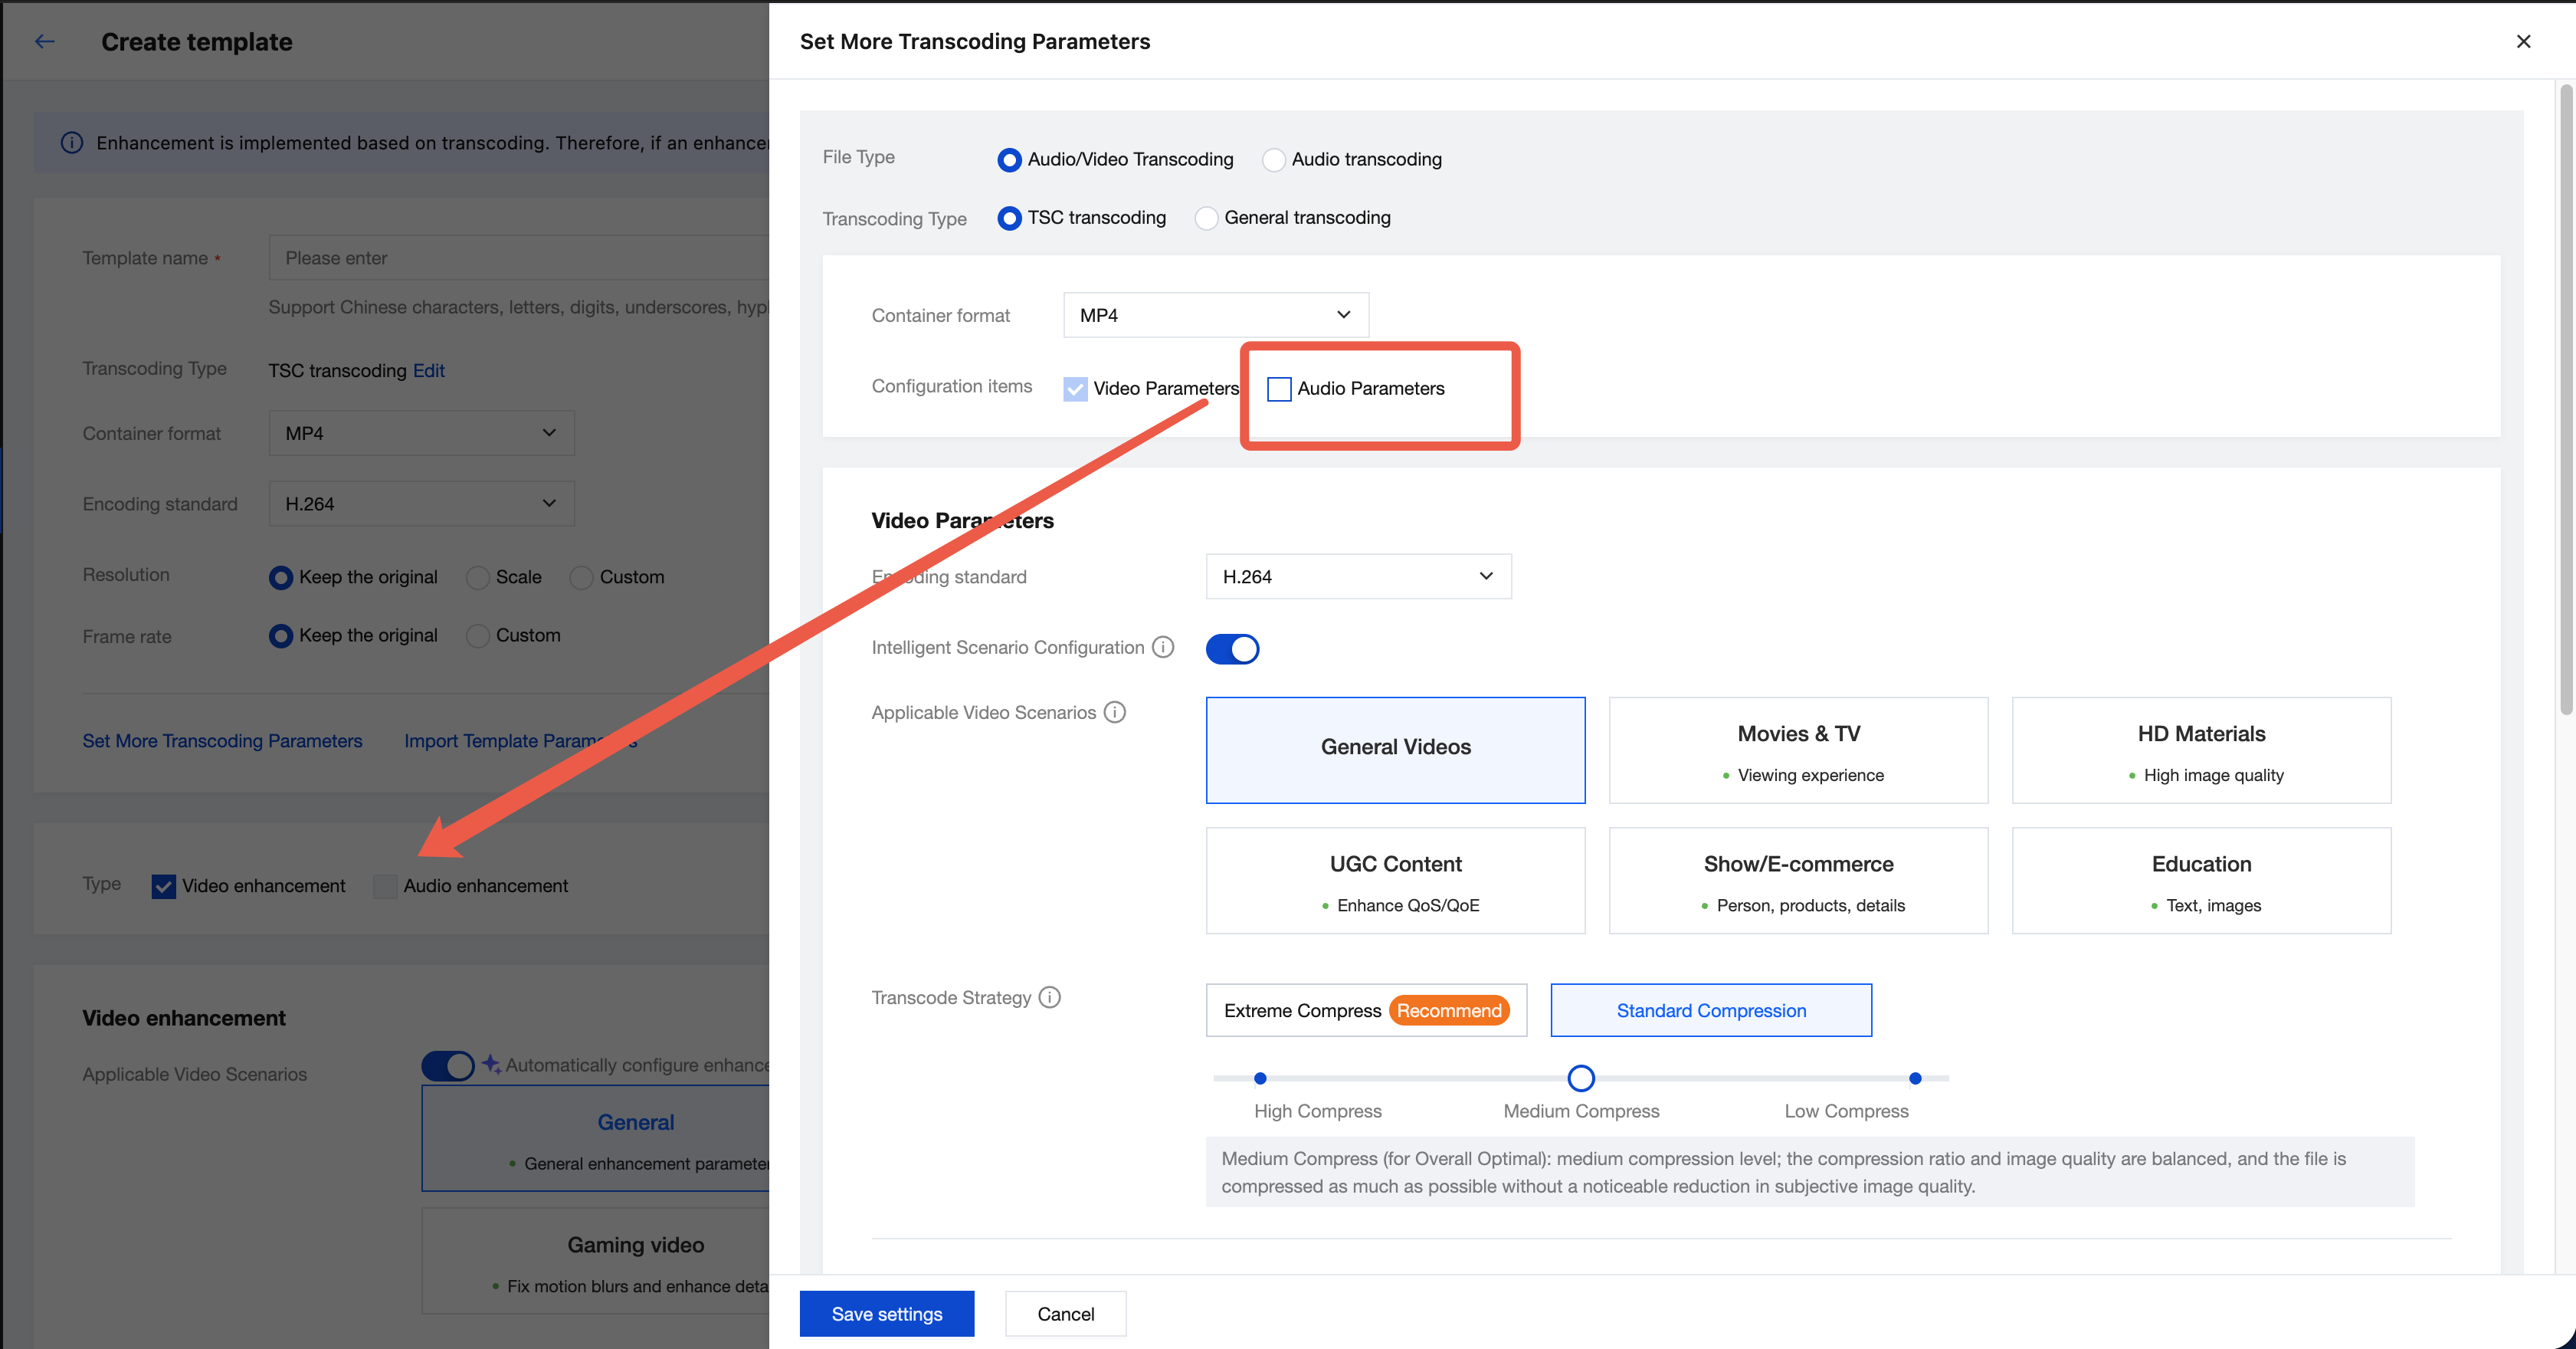Image resolution: width=2576 pixels, height=1349 pixels.
Task: Click info icon next to Intelligent Scenario Configuration
Action: point(1162,647)
